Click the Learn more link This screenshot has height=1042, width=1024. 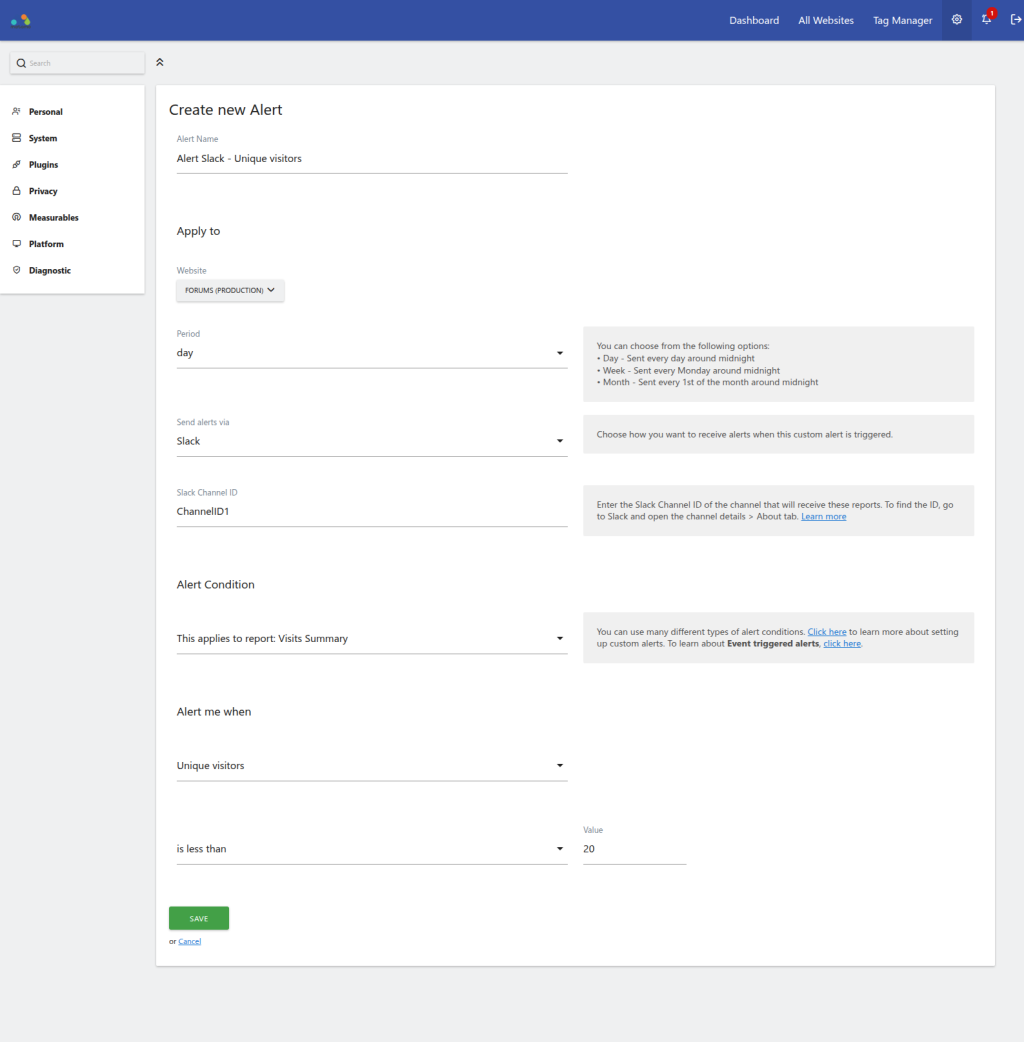click(x=823, y=516)
